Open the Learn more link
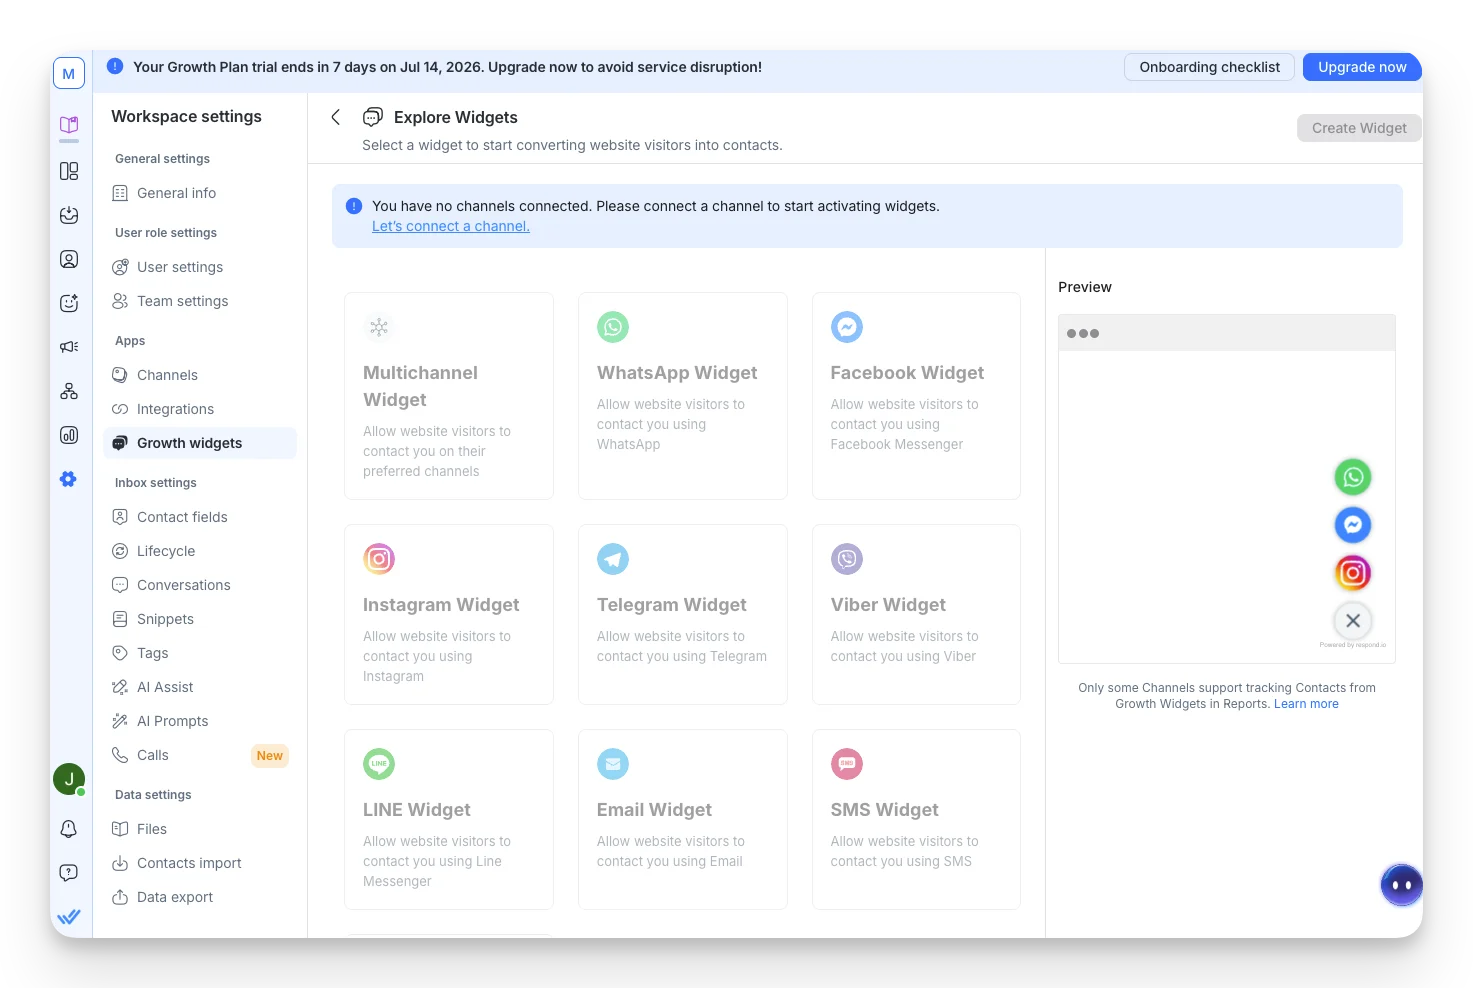 [1306, 704]
